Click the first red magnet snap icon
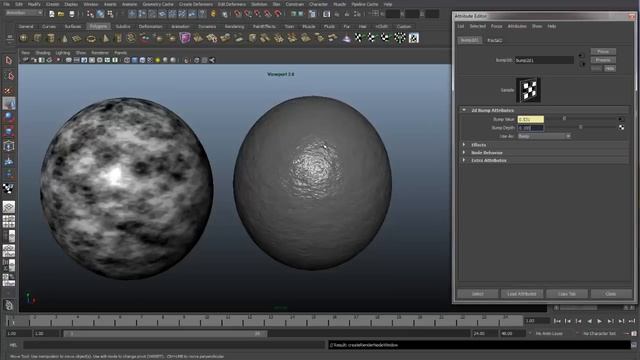The image size is (640, 360). (238, 14)
